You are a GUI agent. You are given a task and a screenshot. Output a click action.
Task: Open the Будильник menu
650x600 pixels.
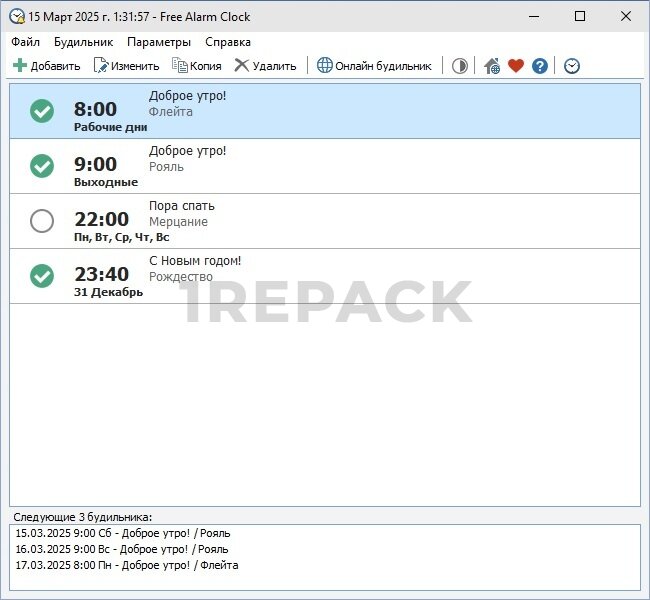pos(84,42)
